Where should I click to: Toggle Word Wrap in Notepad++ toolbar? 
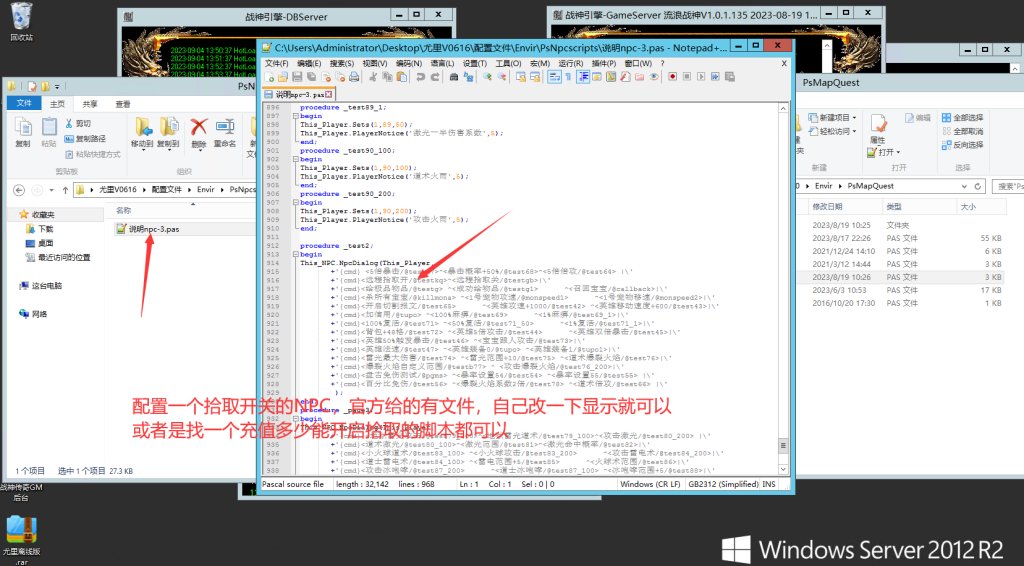pyautogui.click(x=554, y=77)
